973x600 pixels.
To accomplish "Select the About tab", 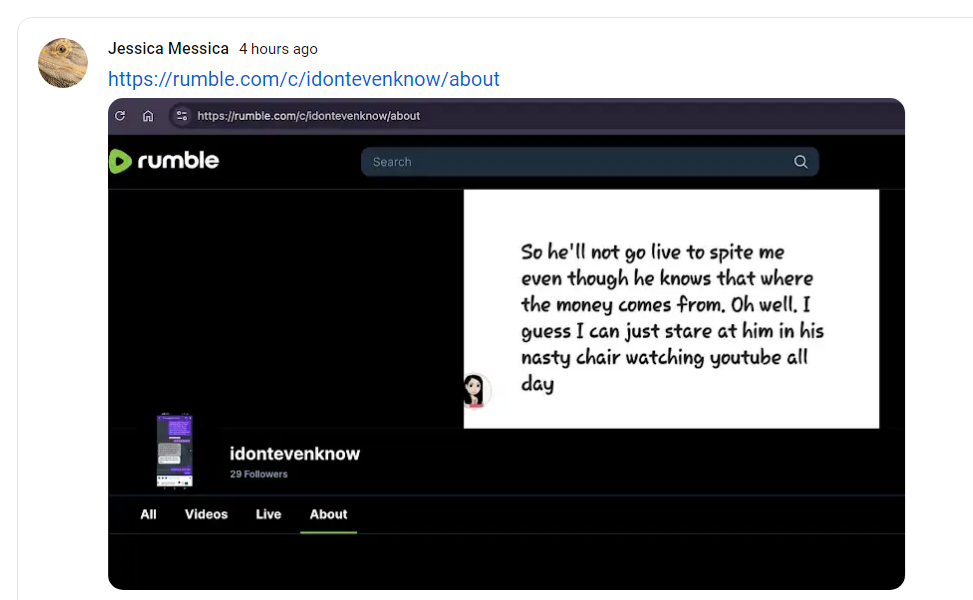I will coord(328,514).
